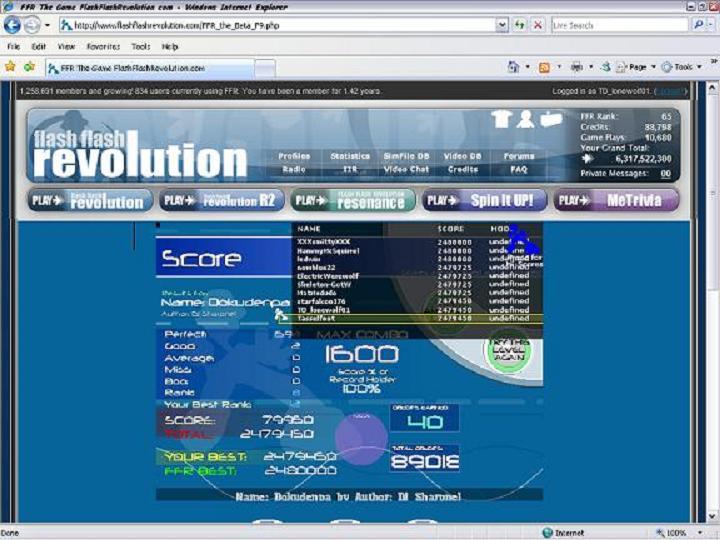Click Play Flash Flash Revolution button
720x540 pixels.
point(90,200)
